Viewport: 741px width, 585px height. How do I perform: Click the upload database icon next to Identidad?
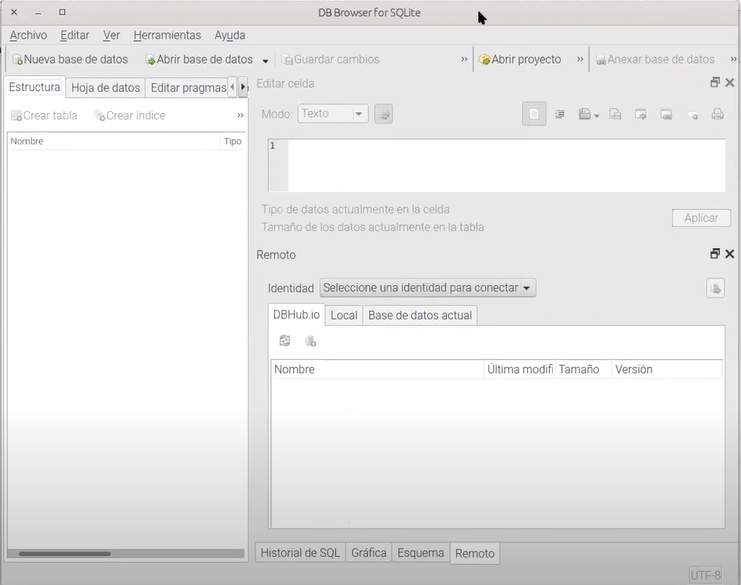(x=715, y=288)
